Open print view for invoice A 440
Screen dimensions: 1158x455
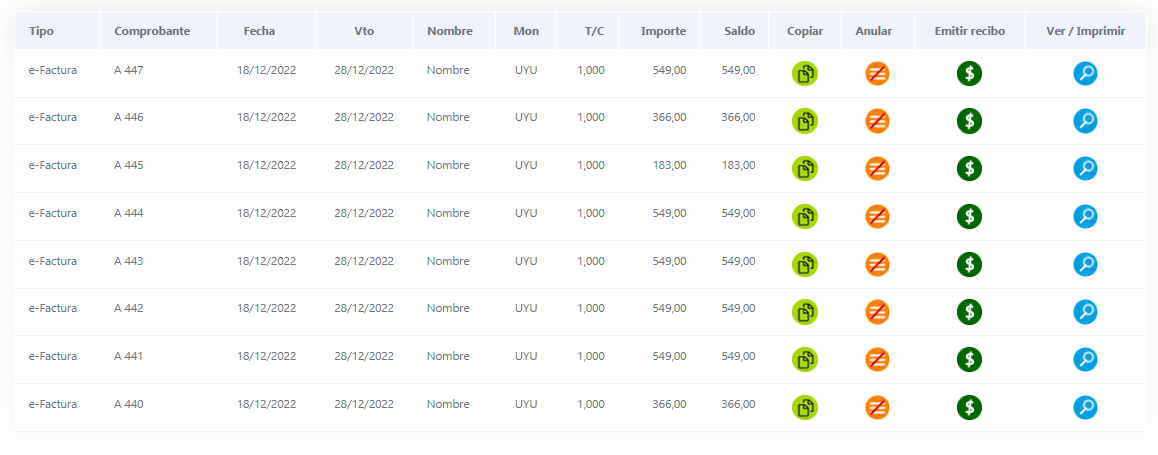point(1085,407)
